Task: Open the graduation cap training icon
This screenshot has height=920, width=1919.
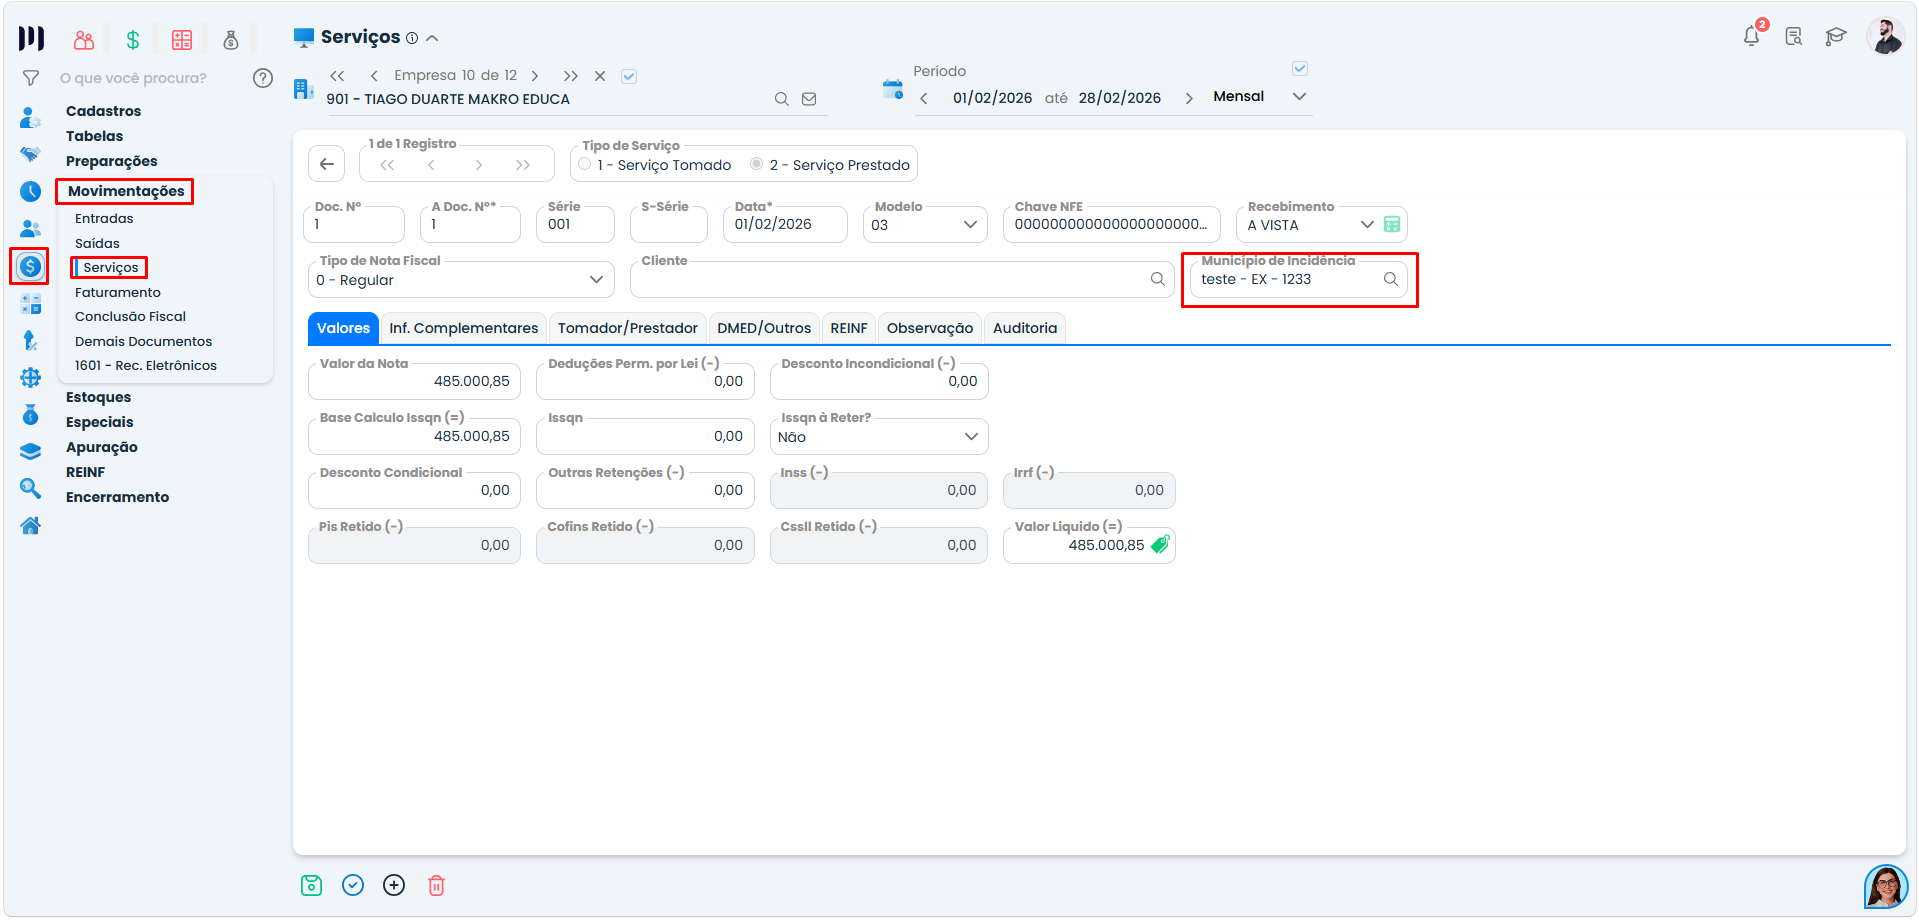Action: (x=1835, y=37)
